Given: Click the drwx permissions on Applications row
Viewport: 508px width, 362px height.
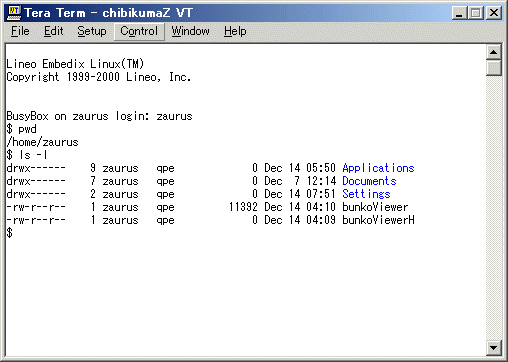Looking at the screenshot, I should [x=36, y=168].
